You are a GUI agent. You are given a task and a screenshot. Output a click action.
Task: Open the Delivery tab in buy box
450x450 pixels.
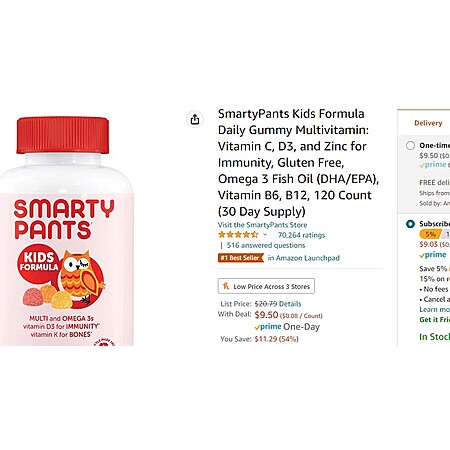coord(428,123)
